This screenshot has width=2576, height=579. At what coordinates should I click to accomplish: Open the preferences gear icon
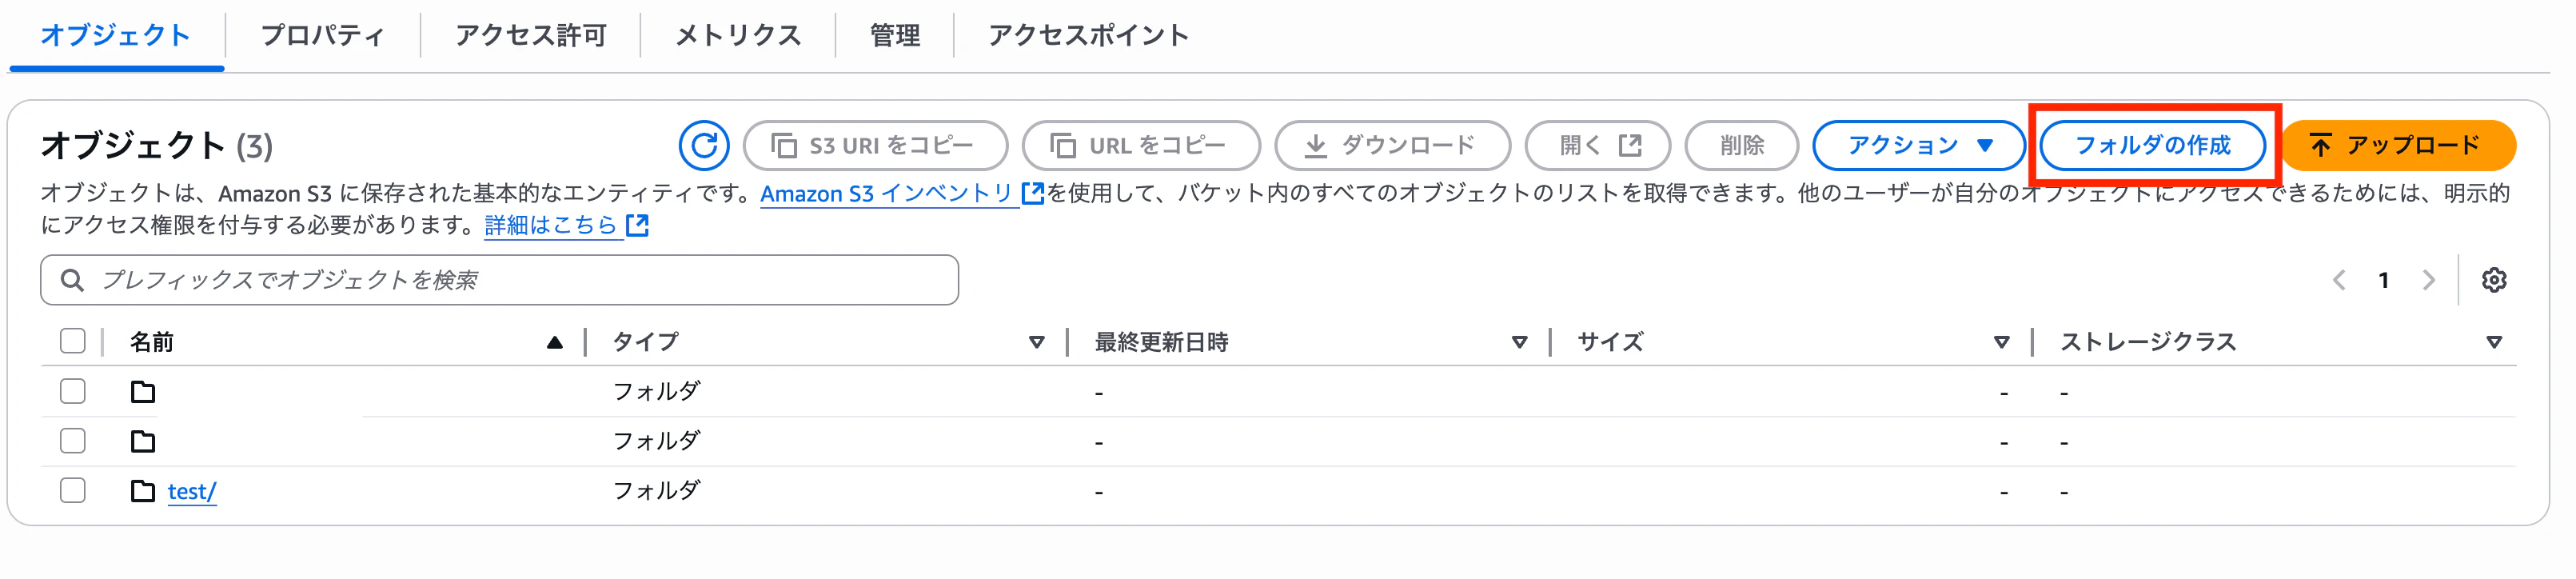coord(2498,280)
